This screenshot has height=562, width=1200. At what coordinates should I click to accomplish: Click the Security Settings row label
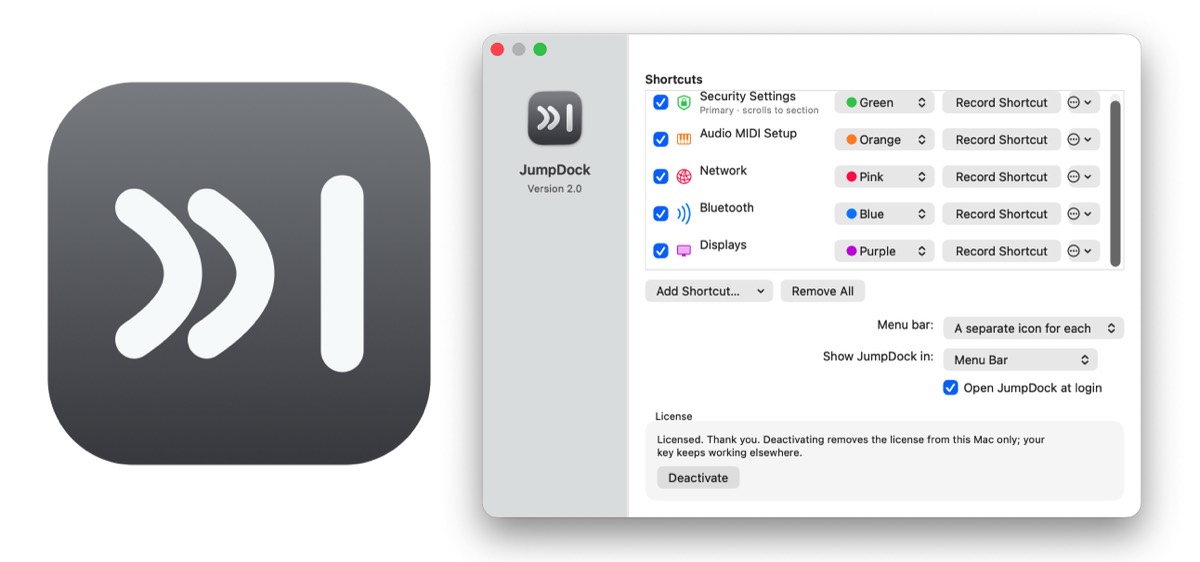coord(748,96)
